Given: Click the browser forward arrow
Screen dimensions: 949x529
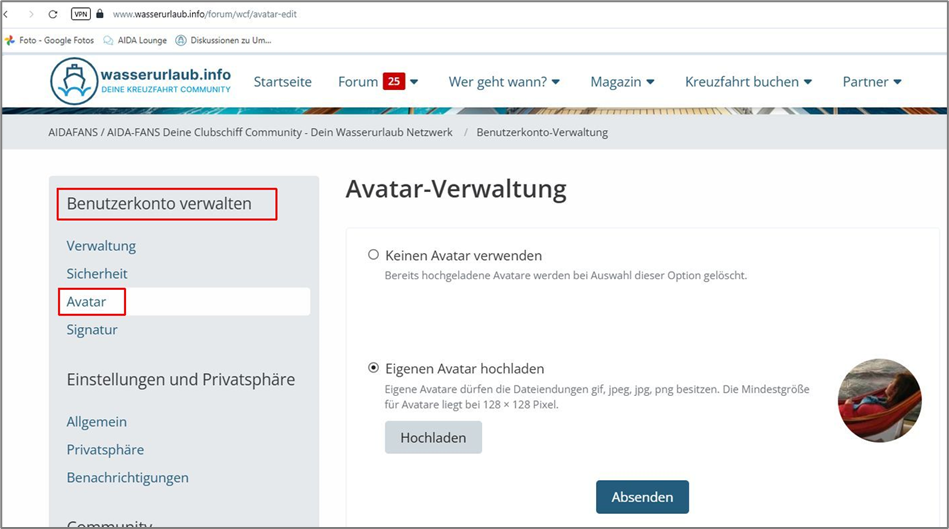Looking at the screenshot, I should (30, 15).
